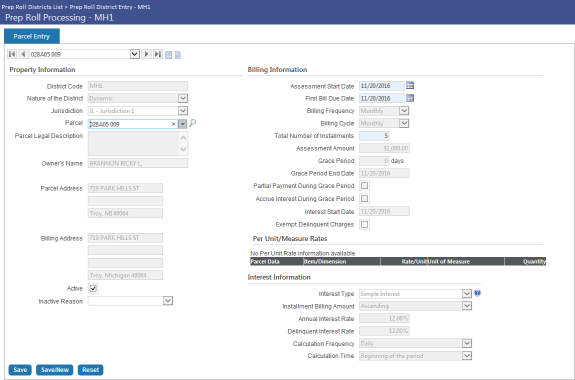This screenshot has width=575, height=380.
Task: Click the Reset button
Action: pyautogui.click(x=91, y=370)
